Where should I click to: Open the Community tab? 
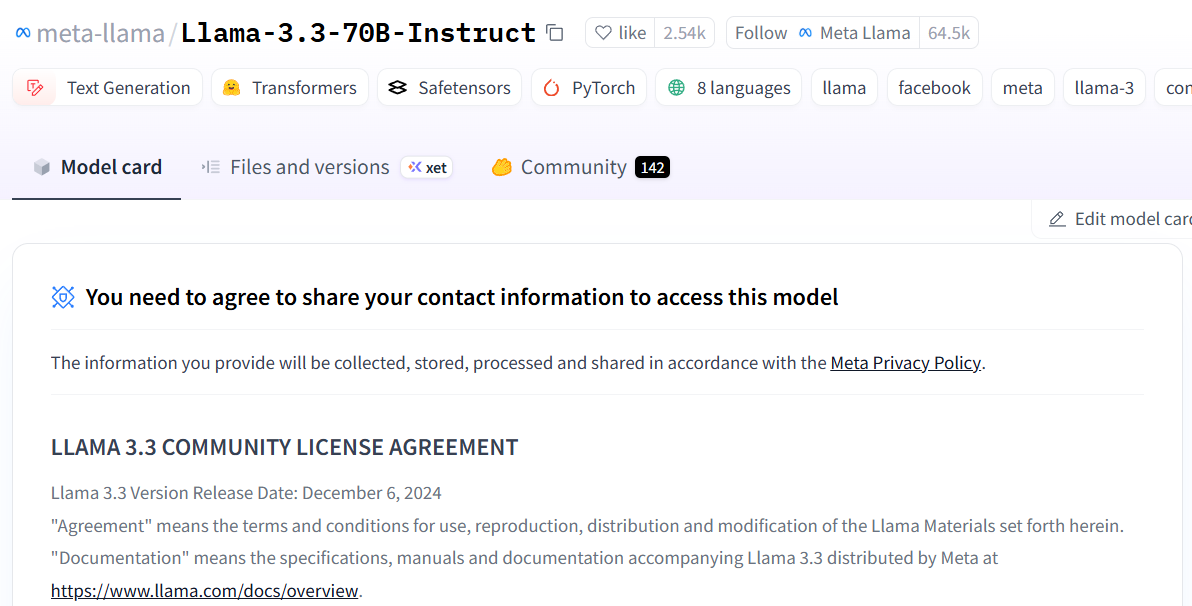[x=573, y=167]
